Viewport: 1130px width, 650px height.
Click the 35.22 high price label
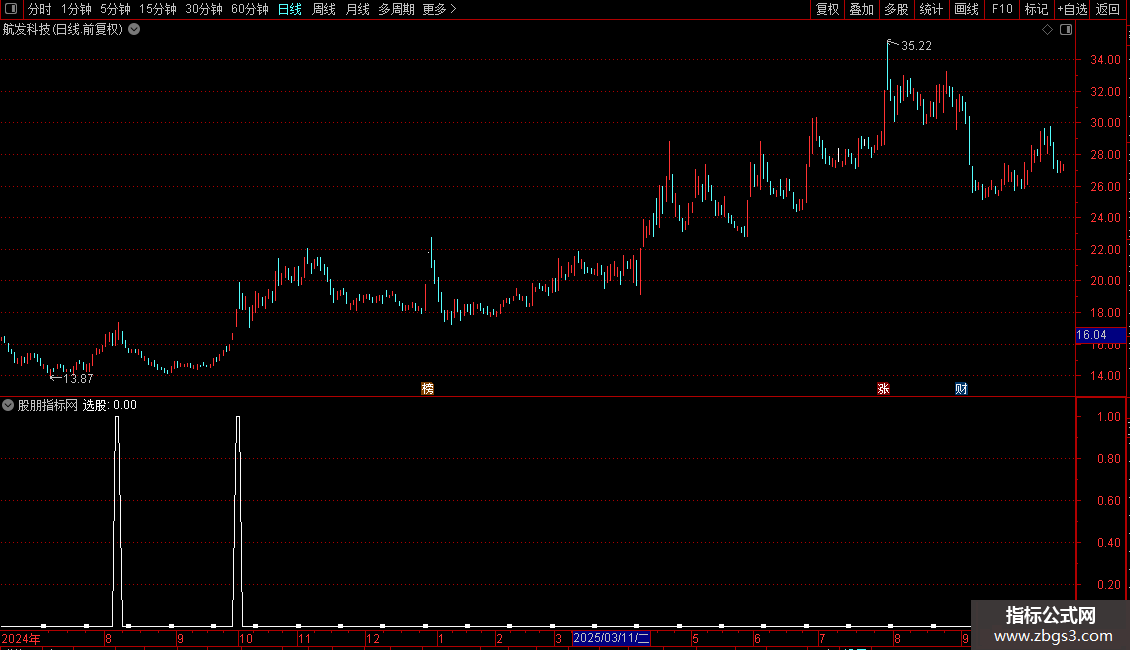click(x=916, y=46)
